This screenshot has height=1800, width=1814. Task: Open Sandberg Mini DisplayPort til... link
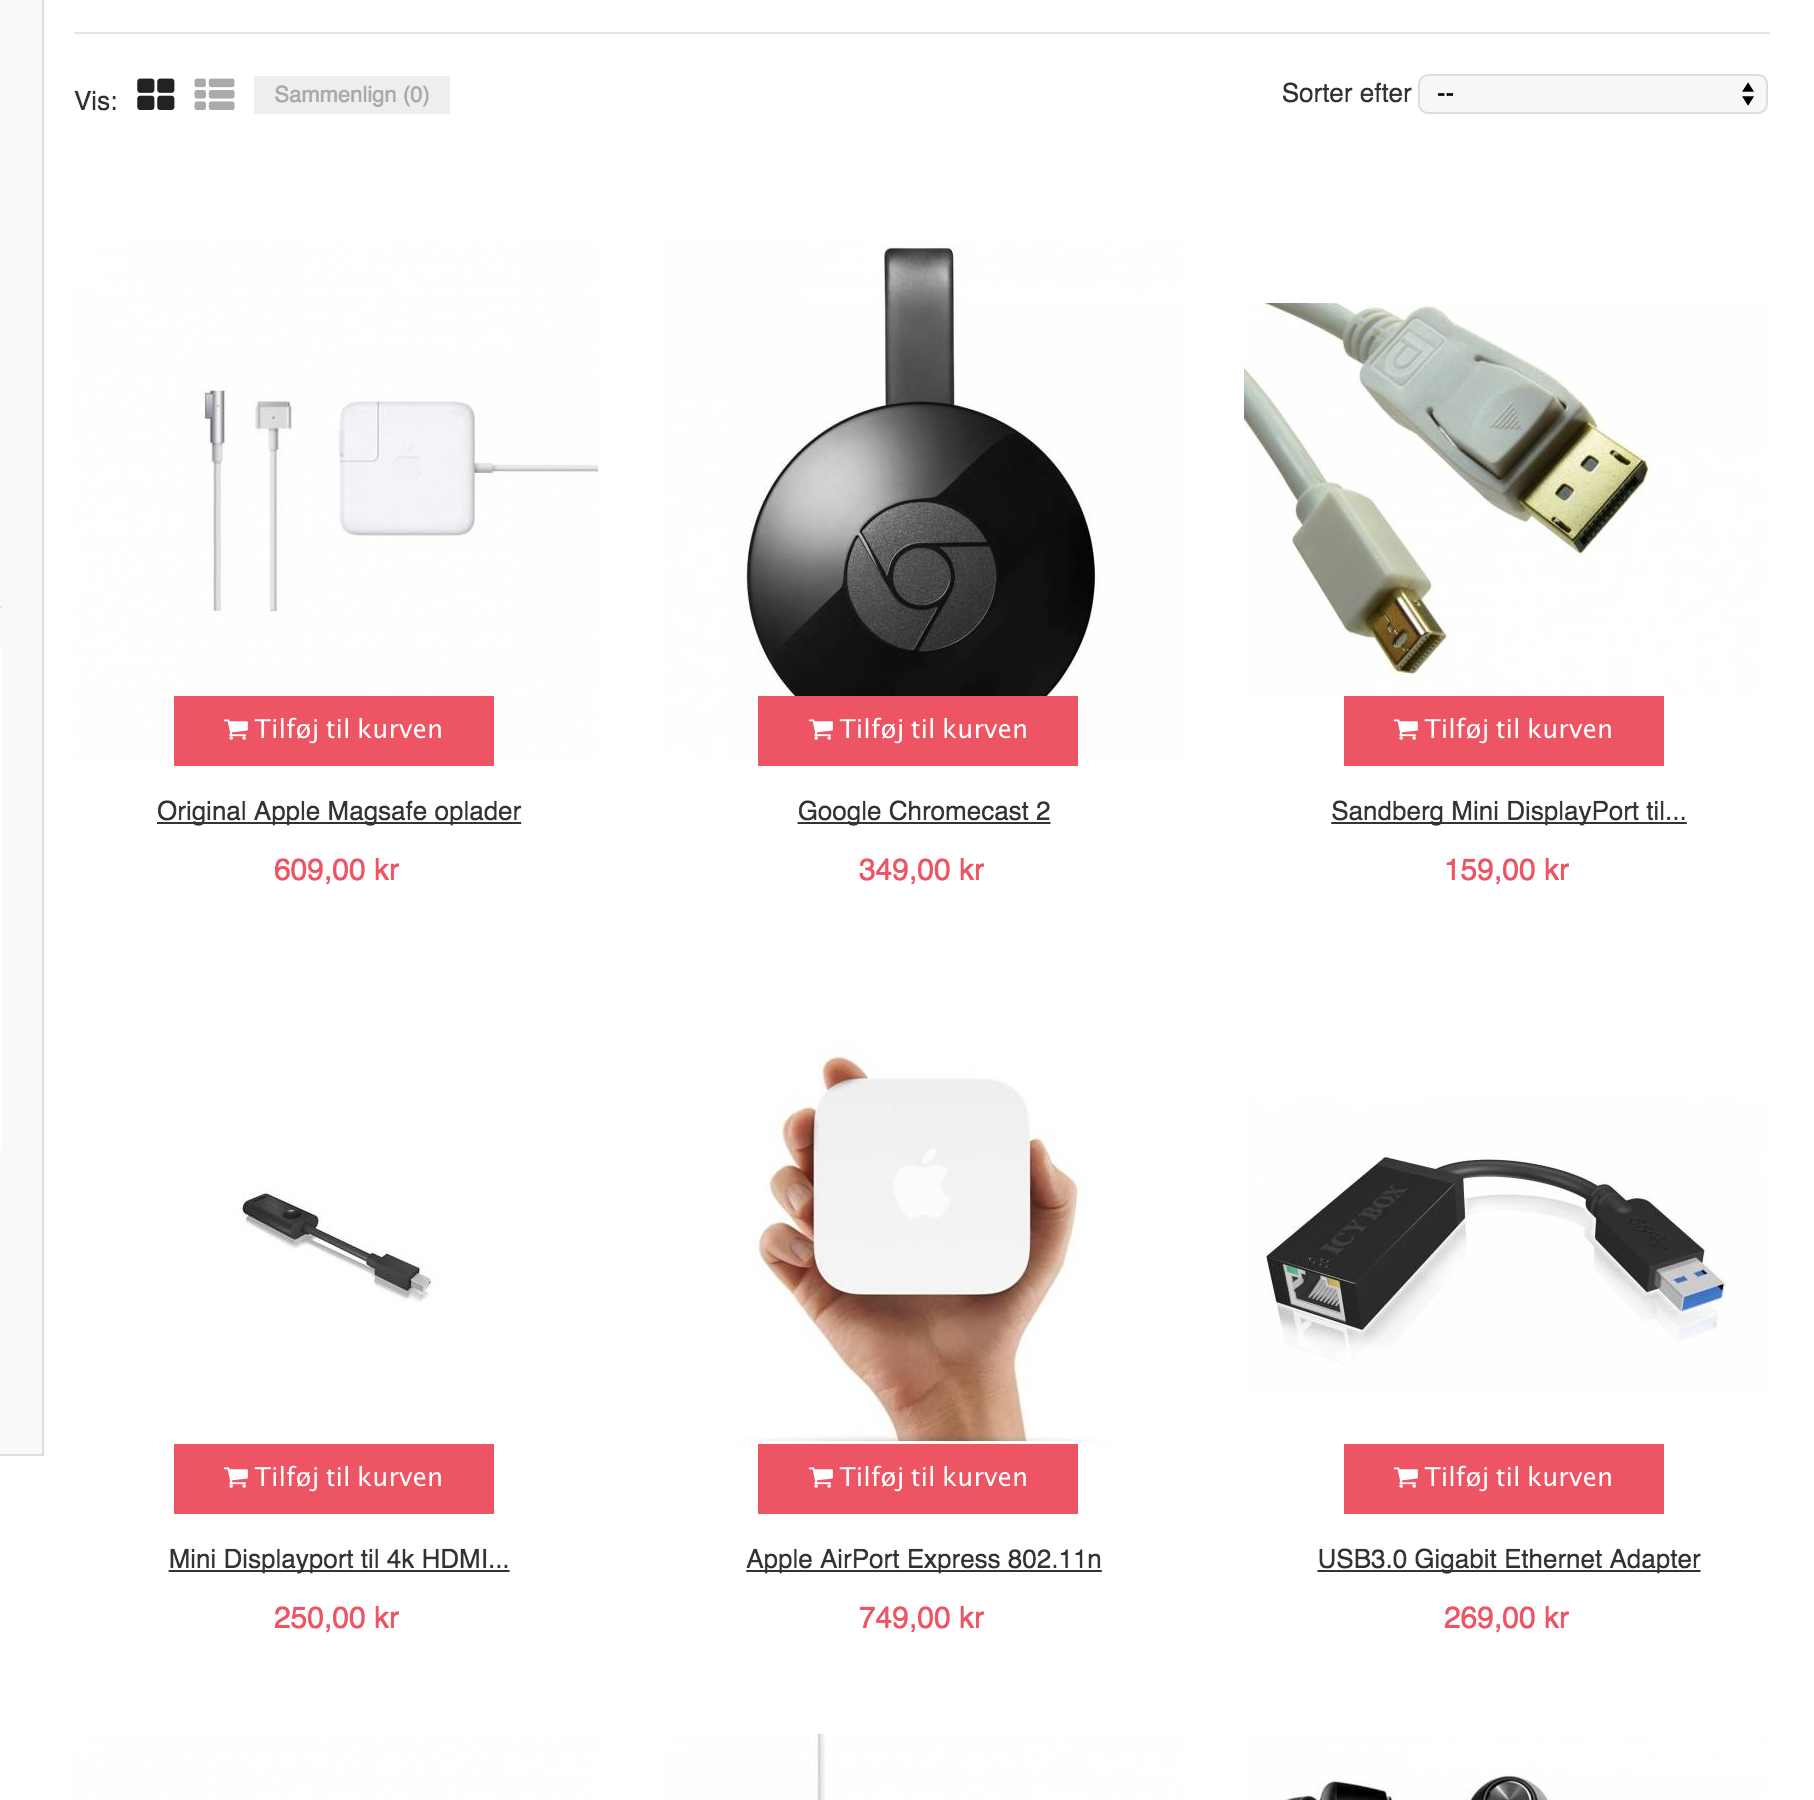click(1508, 811)
